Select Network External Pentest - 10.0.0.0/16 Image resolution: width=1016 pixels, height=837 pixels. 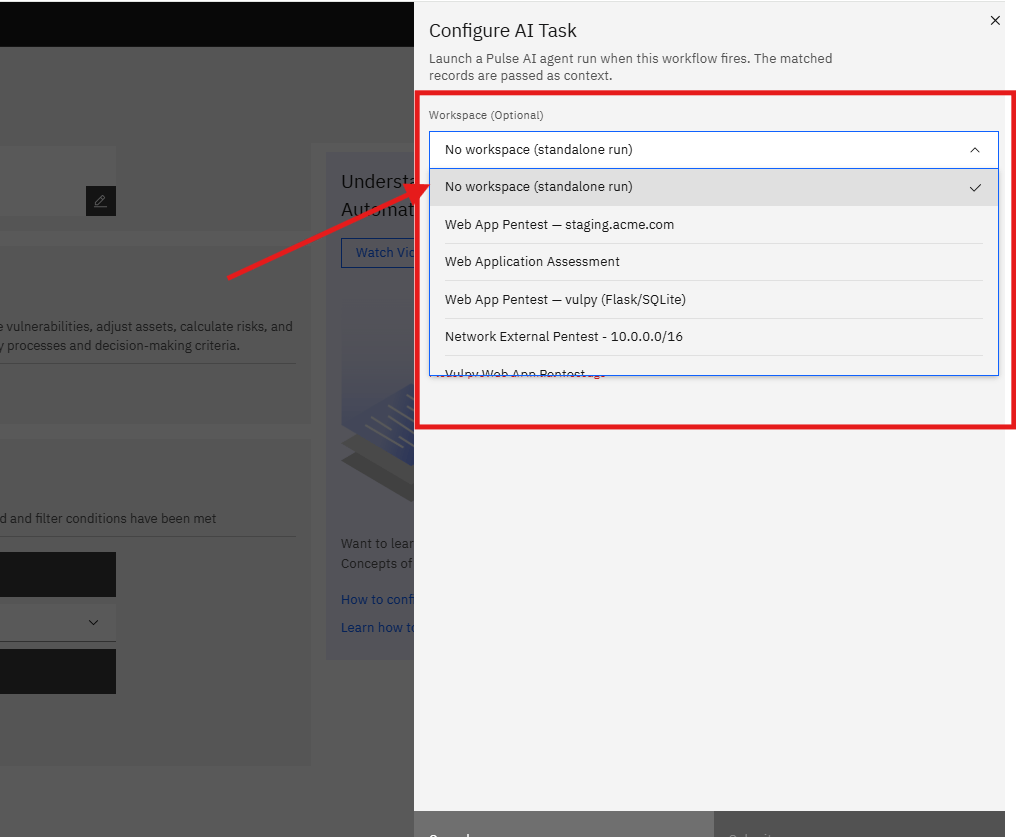click(713, 337)
